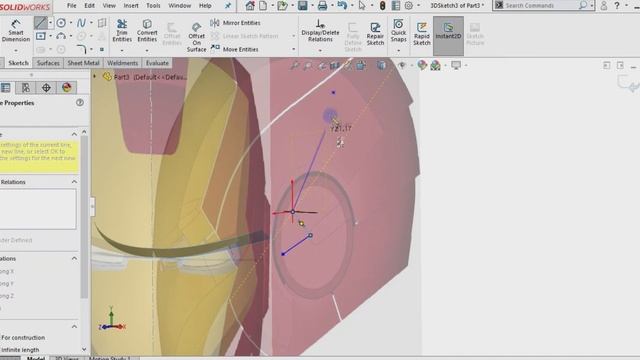
Task: Open Move Entities dropdown arrow
Action: click(293, 49)
